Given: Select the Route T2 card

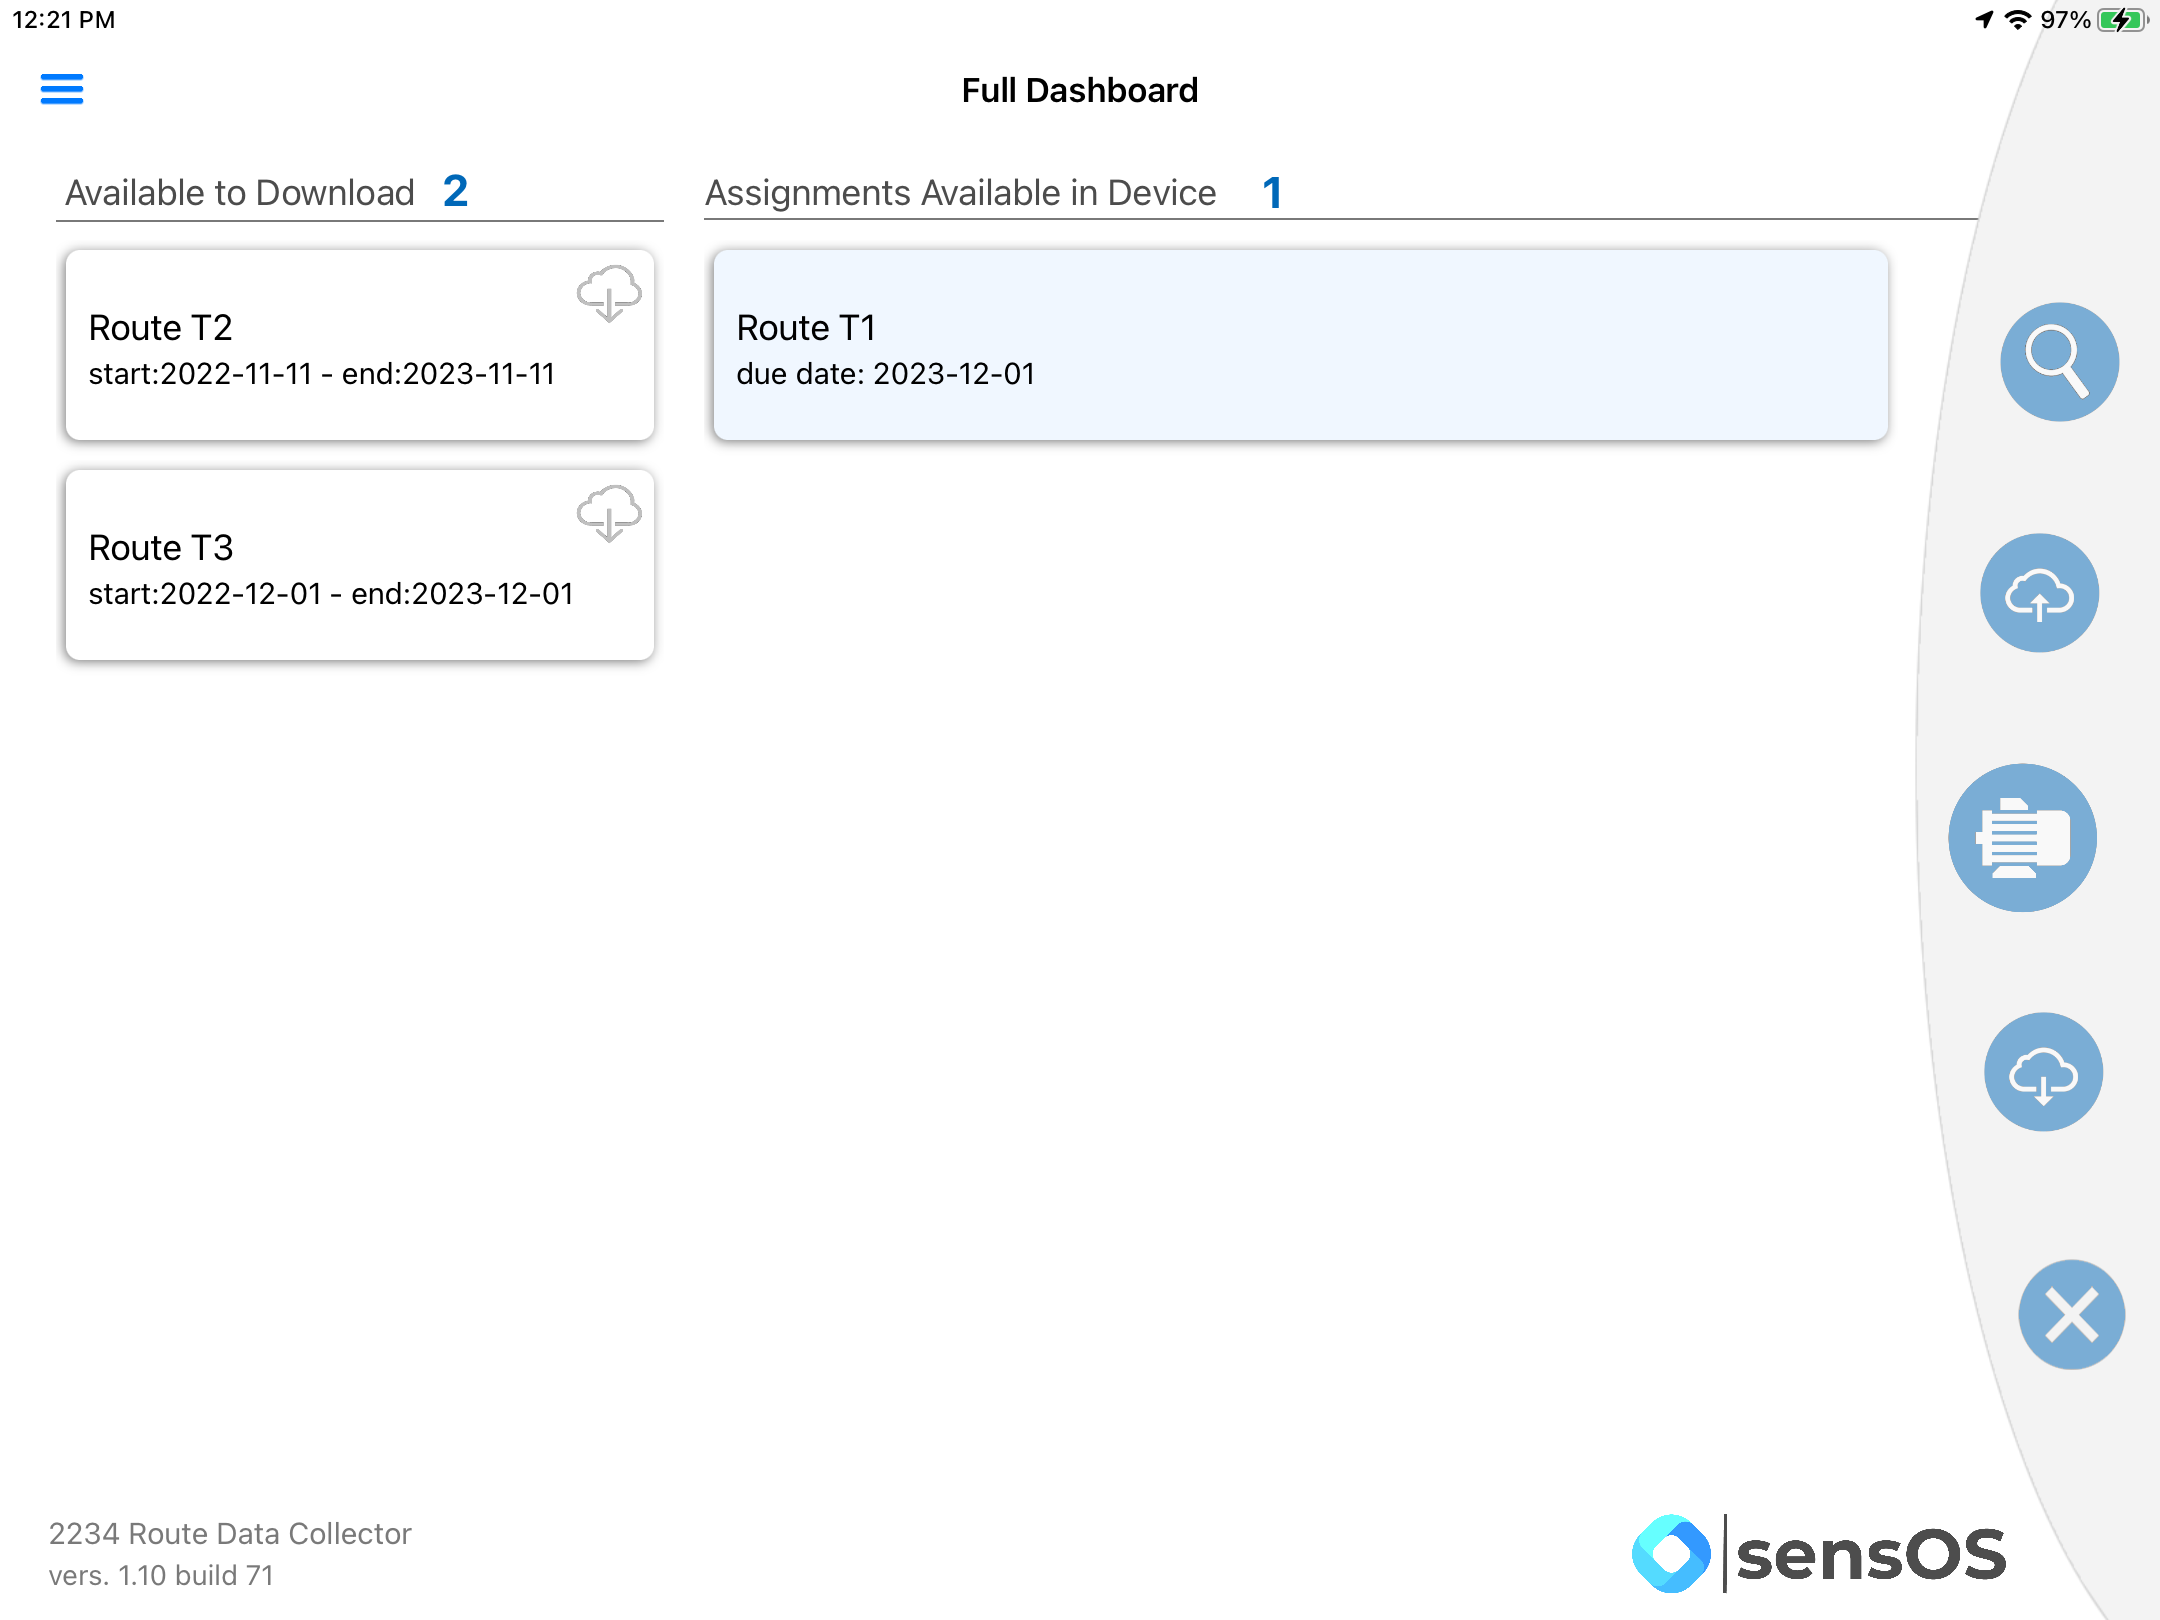Looking at the screenshot, I should coord(360,345).
